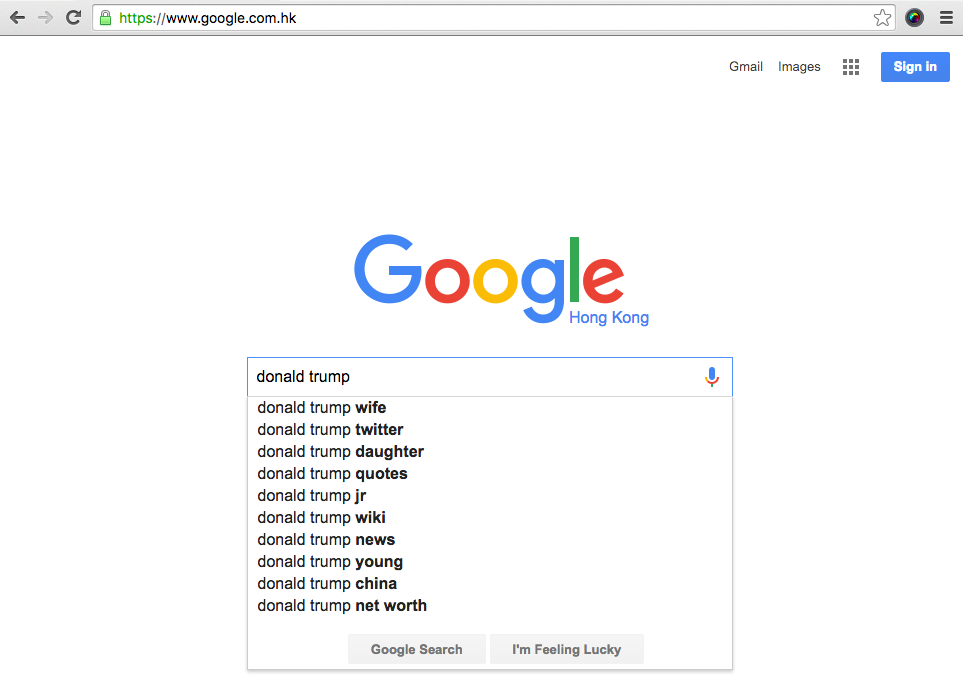Click the browser back arrow
The height and width of the screenshot is (682, 963).
pyautogui.click(x=18, y=18)
